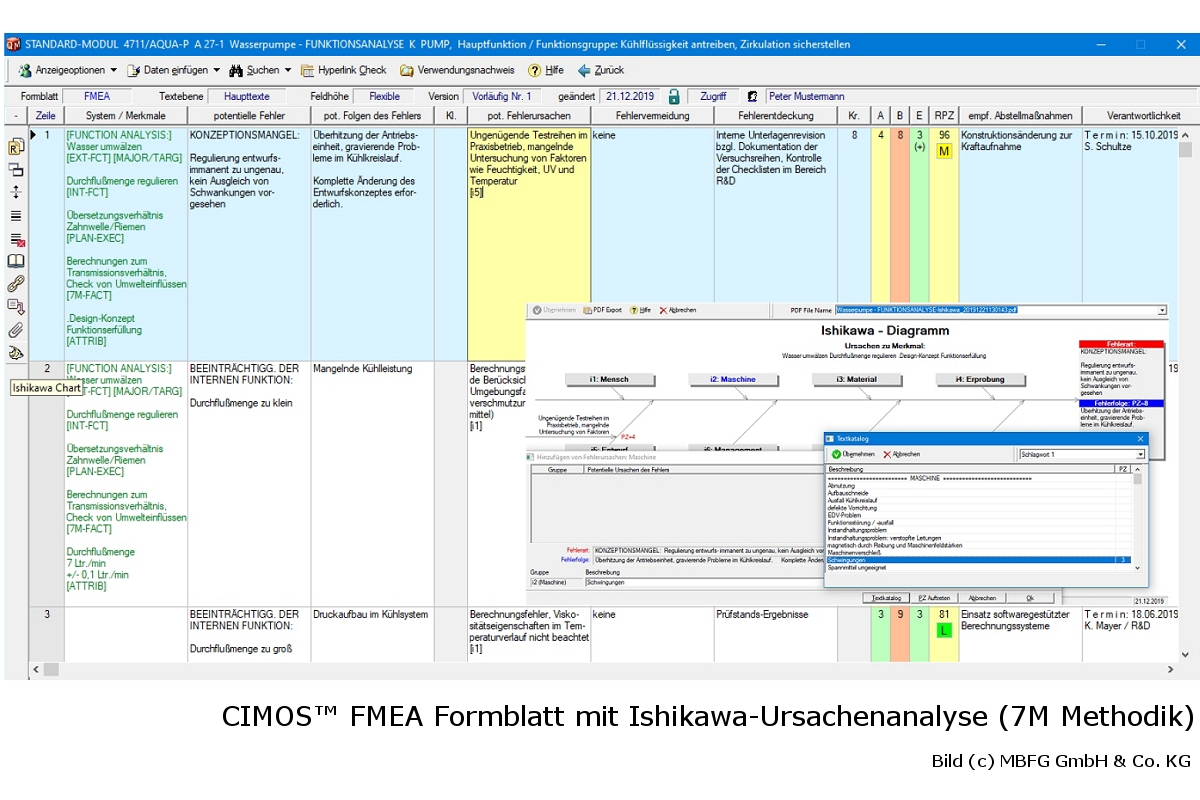Click the Flexible Feldhöhe field
This screenshot has height=800, width=1200.
(385, 97)
